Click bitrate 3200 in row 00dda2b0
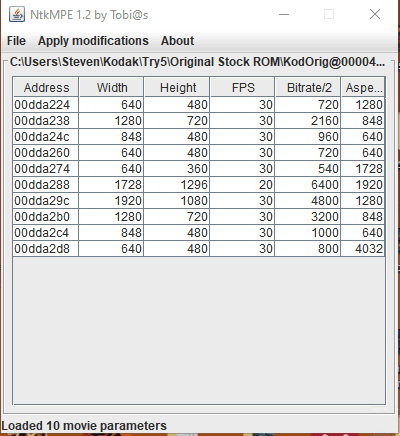The height and width of the screenshot is (436, 400). 308,217
